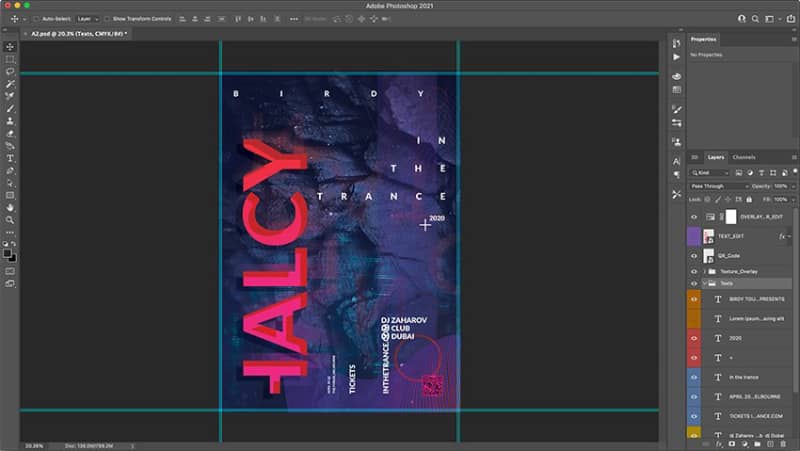Image resolution: width=800 pixels, height=451 pixels.
Task: Select the Zoom tool
Action: tap(10, 220)
